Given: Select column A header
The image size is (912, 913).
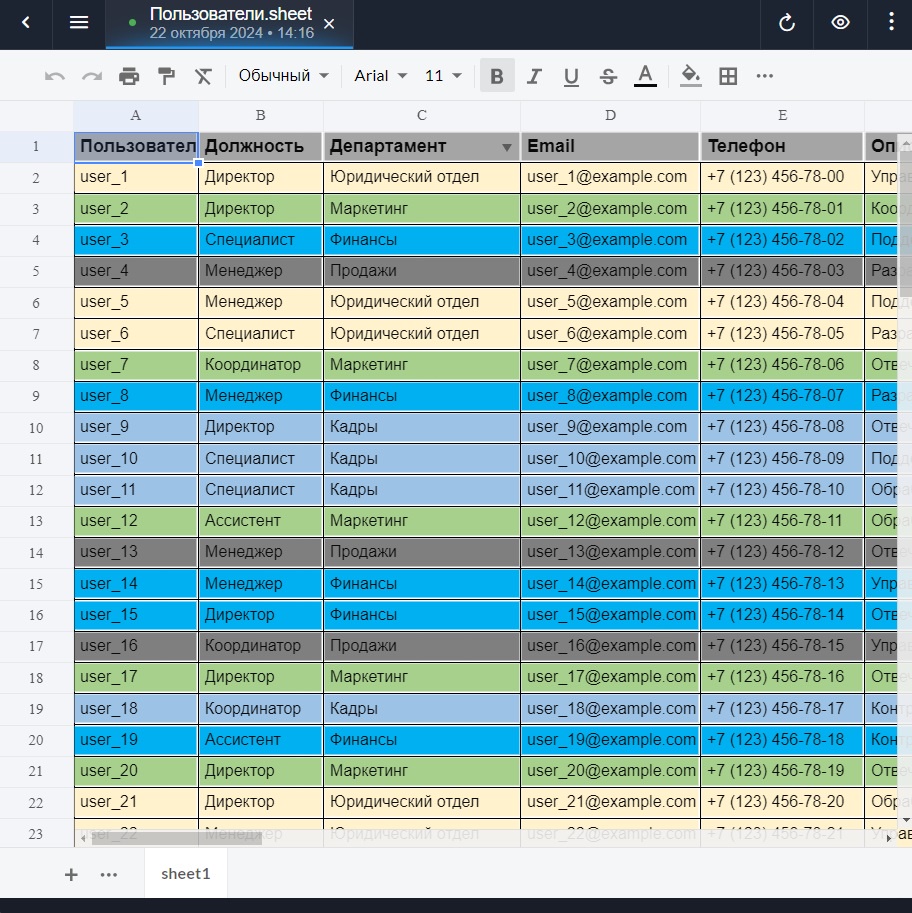Looking at the screenshot, I should click(136, 115).
